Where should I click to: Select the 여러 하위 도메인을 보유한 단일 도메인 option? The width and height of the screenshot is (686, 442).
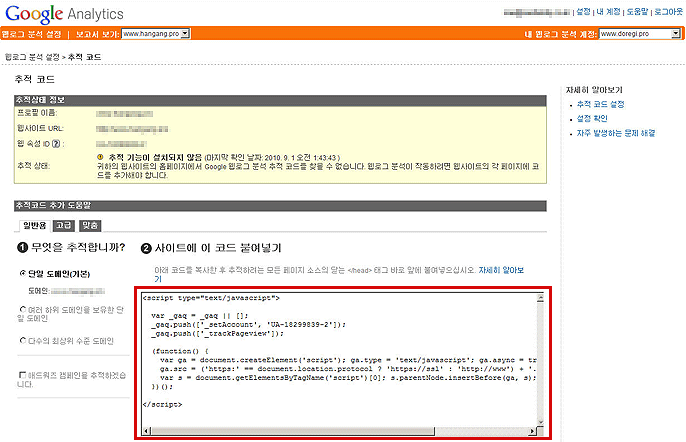click(x=23, y=309)
